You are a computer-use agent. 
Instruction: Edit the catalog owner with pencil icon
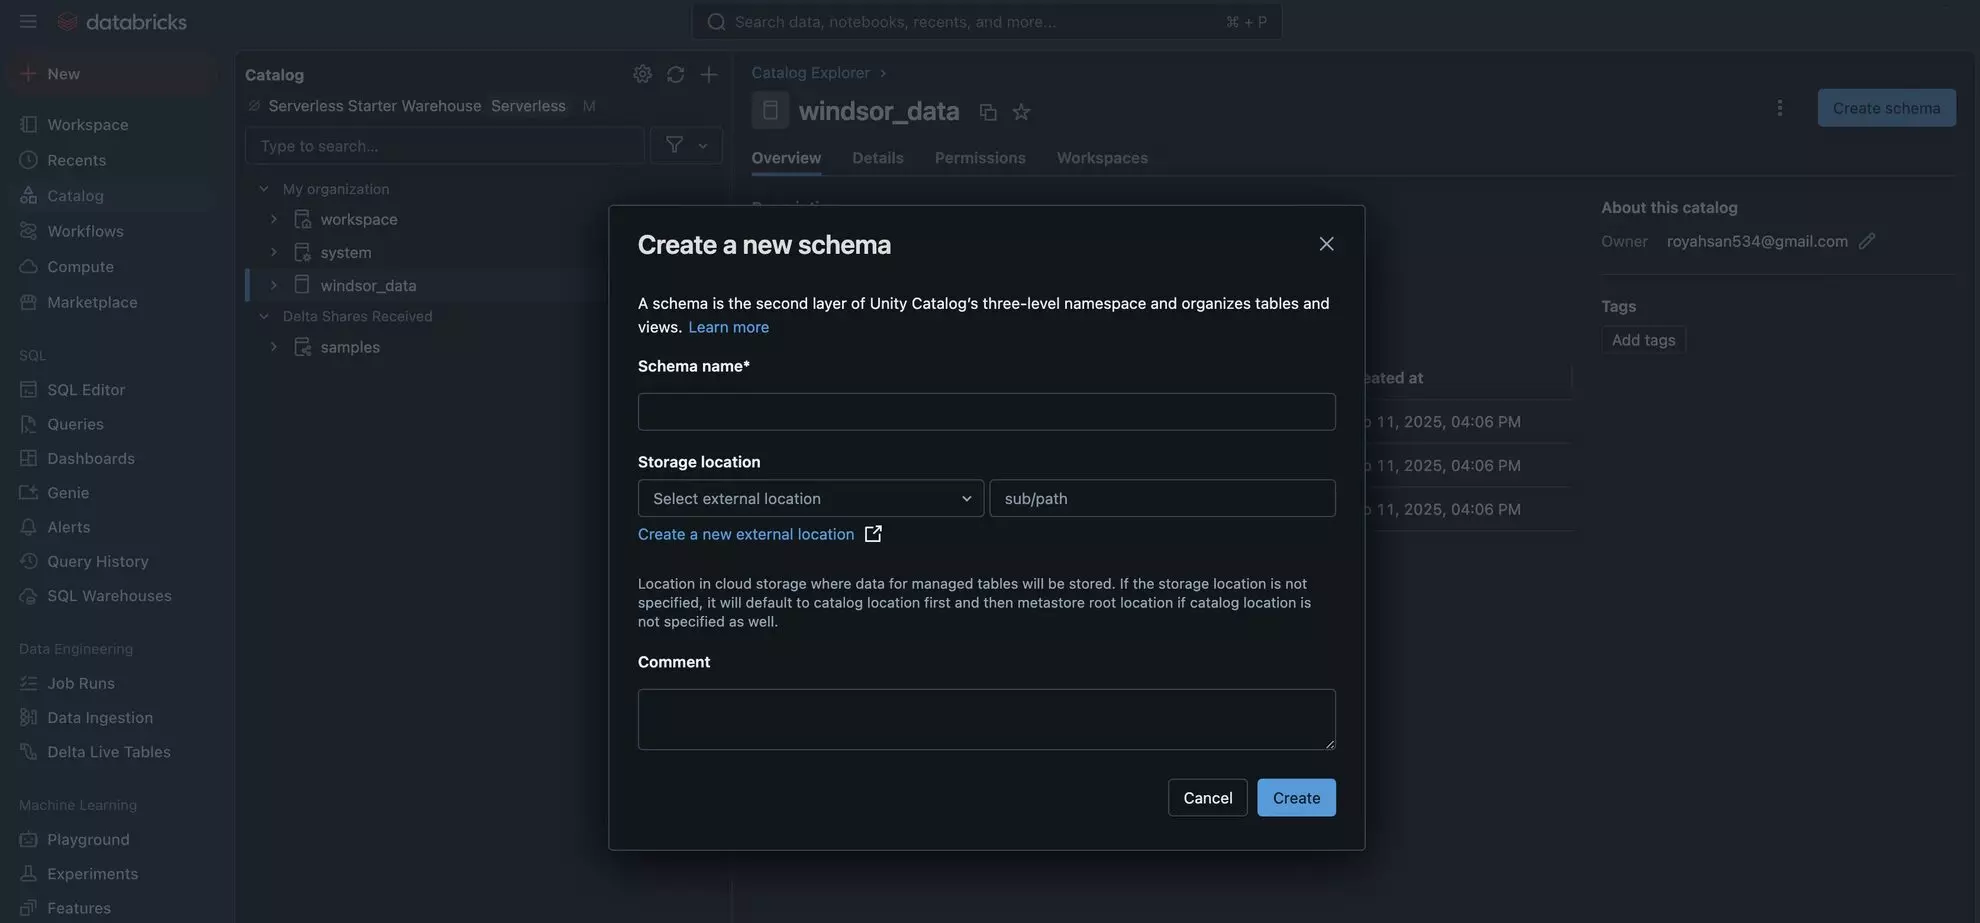tap(1866, 241)
